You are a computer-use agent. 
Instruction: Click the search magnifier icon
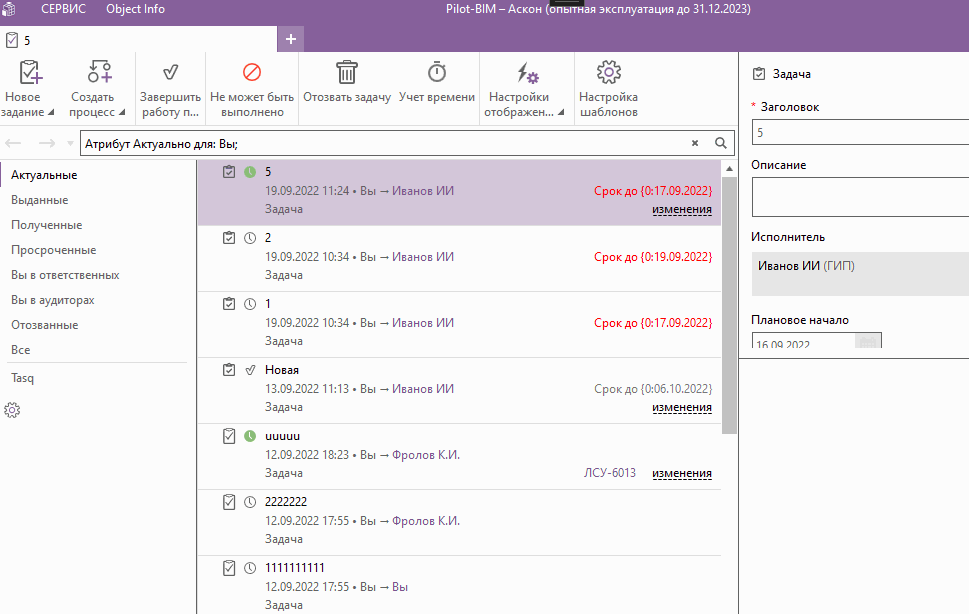point(720,143)
